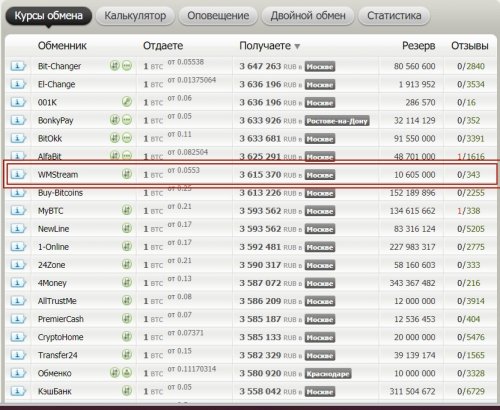Click the green badge in КэшБанк row
500x410 pixels.
pyautogui.click(x=127, y=390)
